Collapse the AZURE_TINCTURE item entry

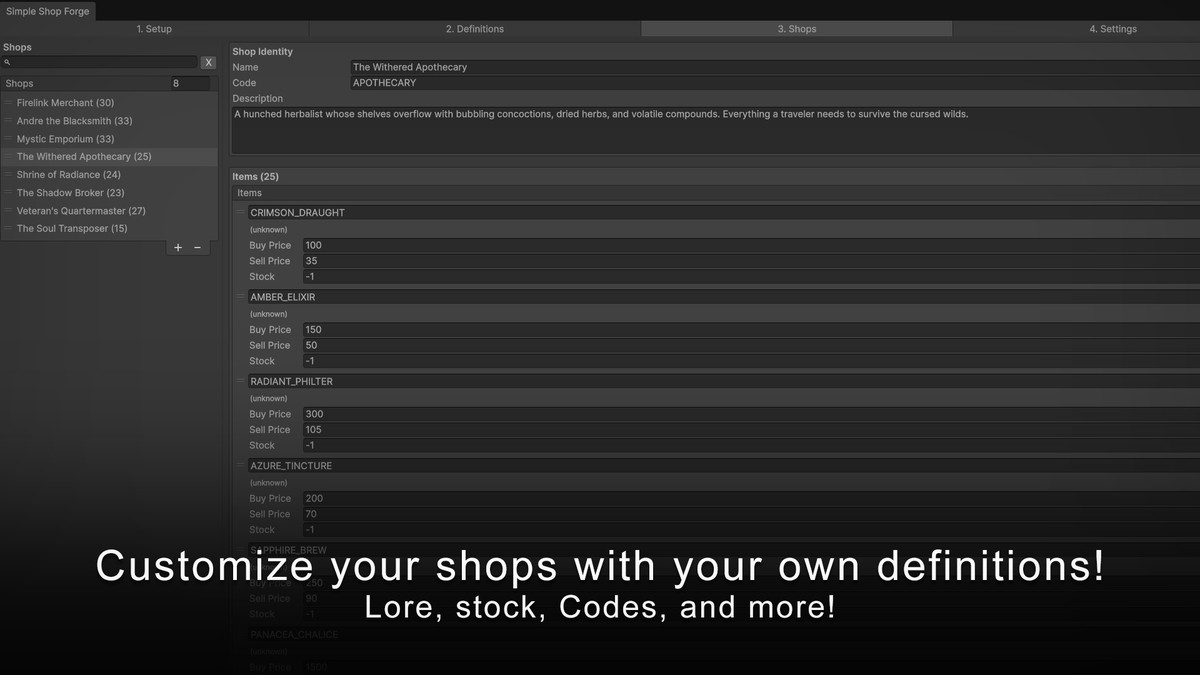(239, 465)
